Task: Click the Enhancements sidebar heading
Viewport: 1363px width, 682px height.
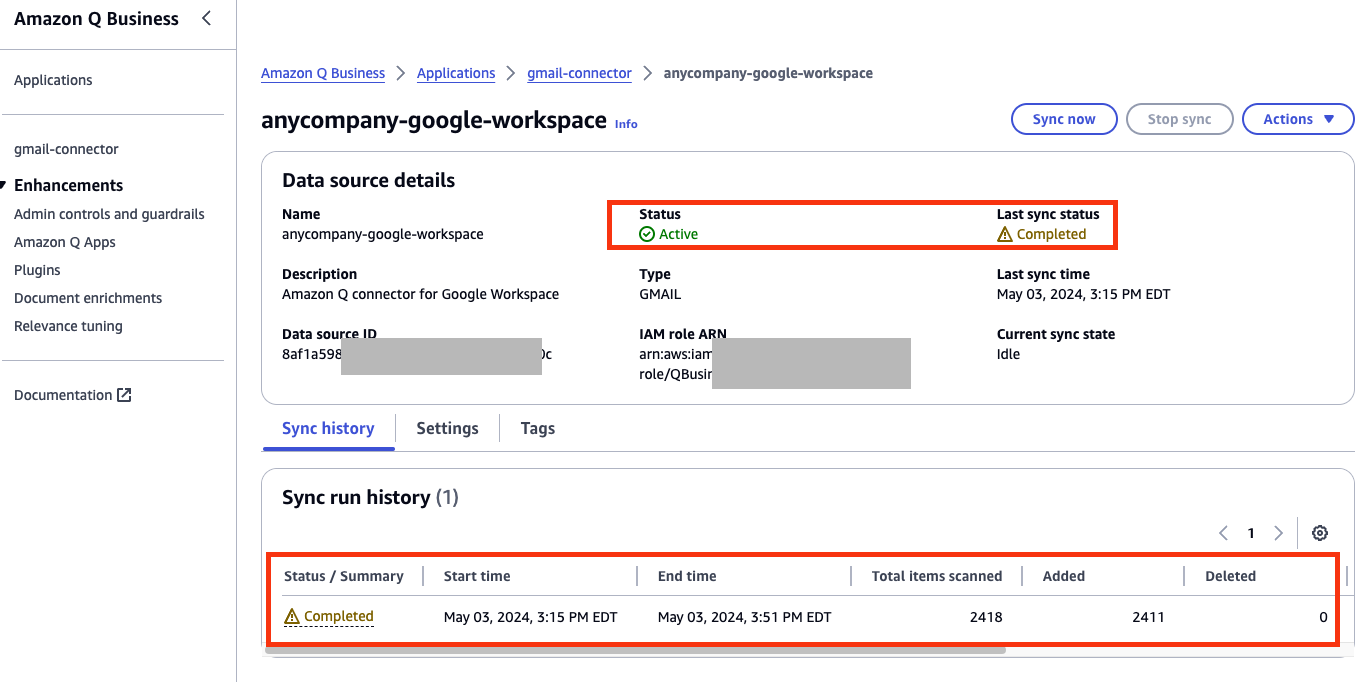Action: pos(69,185)
